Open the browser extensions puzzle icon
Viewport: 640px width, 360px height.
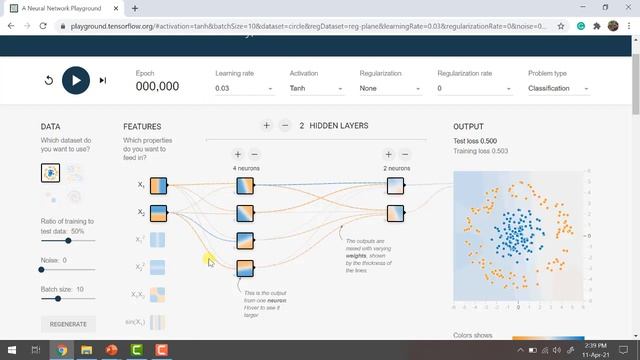(x=597, y=26)
